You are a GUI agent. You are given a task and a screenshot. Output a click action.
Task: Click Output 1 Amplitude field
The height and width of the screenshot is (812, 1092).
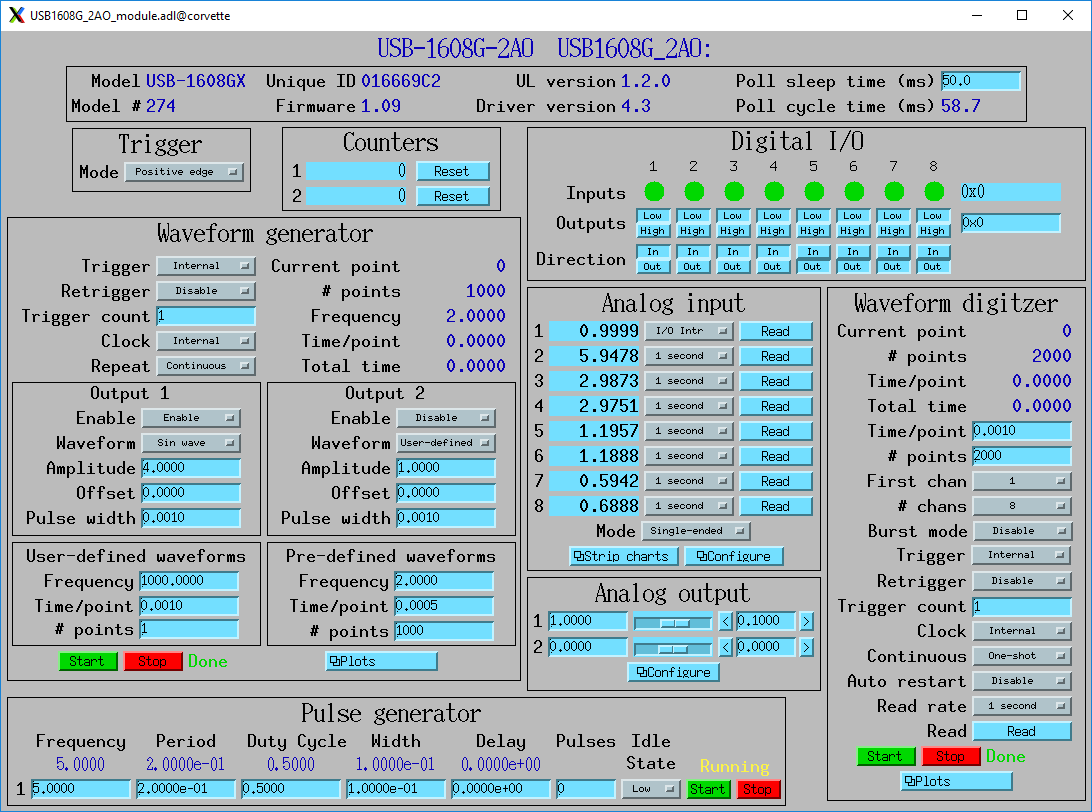pyautogui.click(x=191, y=468)
